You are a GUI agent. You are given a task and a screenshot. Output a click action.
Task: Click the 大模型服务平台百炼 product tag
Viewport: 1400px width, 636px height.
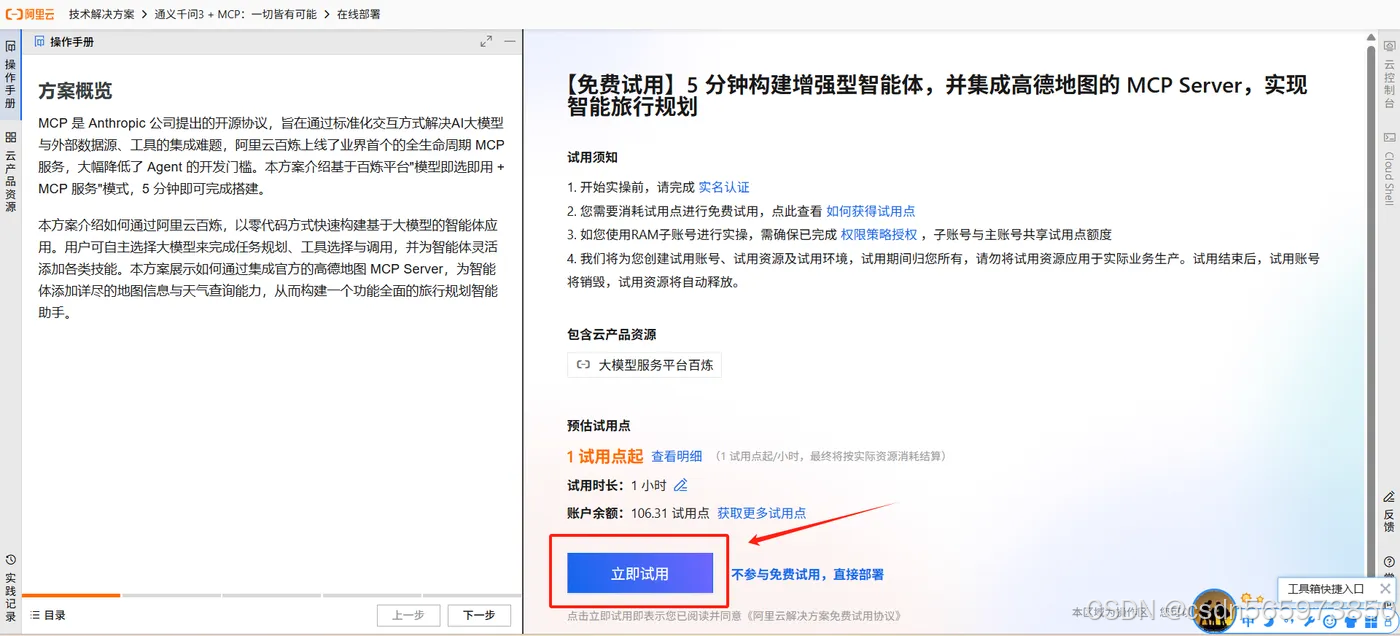[644, 365]
